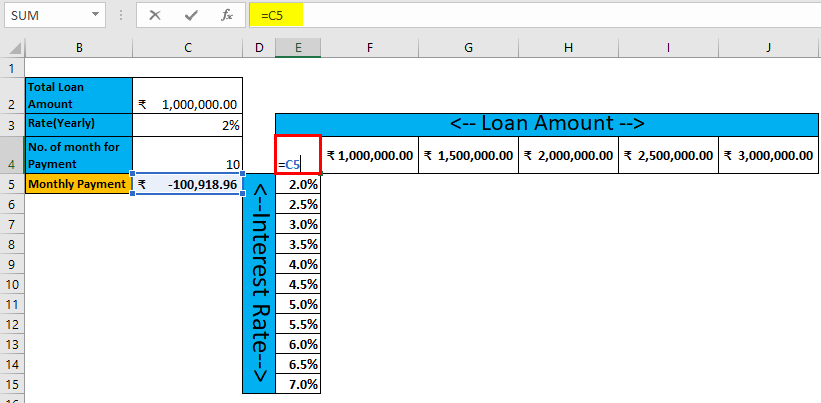Click the 4.5% interest rate cell
This screenshot has height=403, width=821.
(x=298, y=284)
